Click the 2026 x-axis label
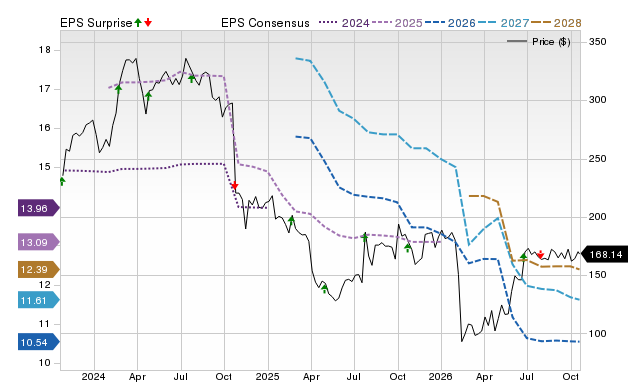 click(x=440, y=376)
